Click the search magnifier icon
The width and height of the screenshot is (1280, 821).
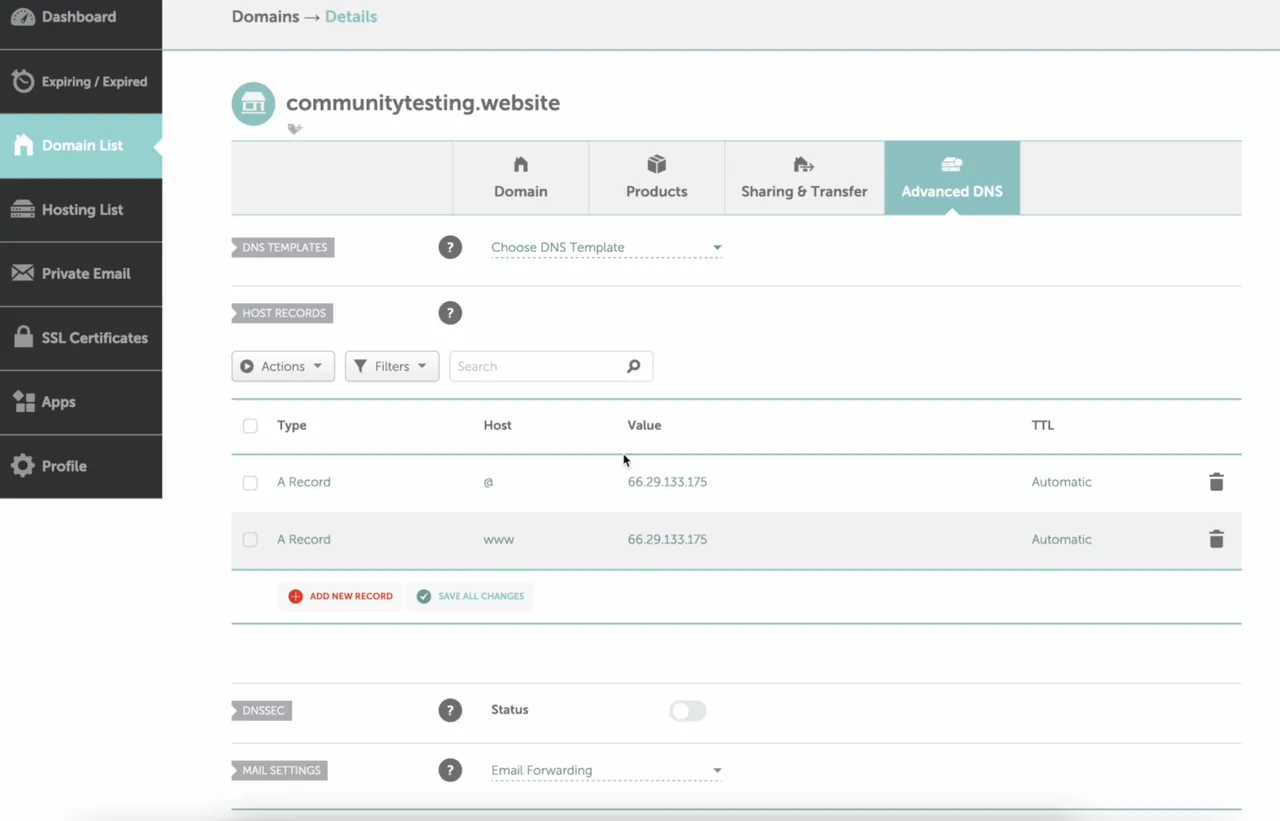(633, 366)
